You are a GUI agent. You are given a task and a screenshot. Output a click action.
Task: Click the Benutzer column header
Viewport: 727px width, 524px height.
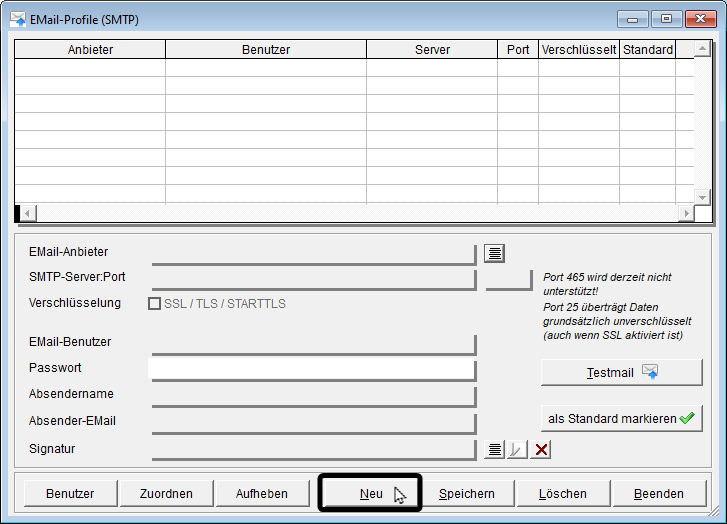[266, 50]
